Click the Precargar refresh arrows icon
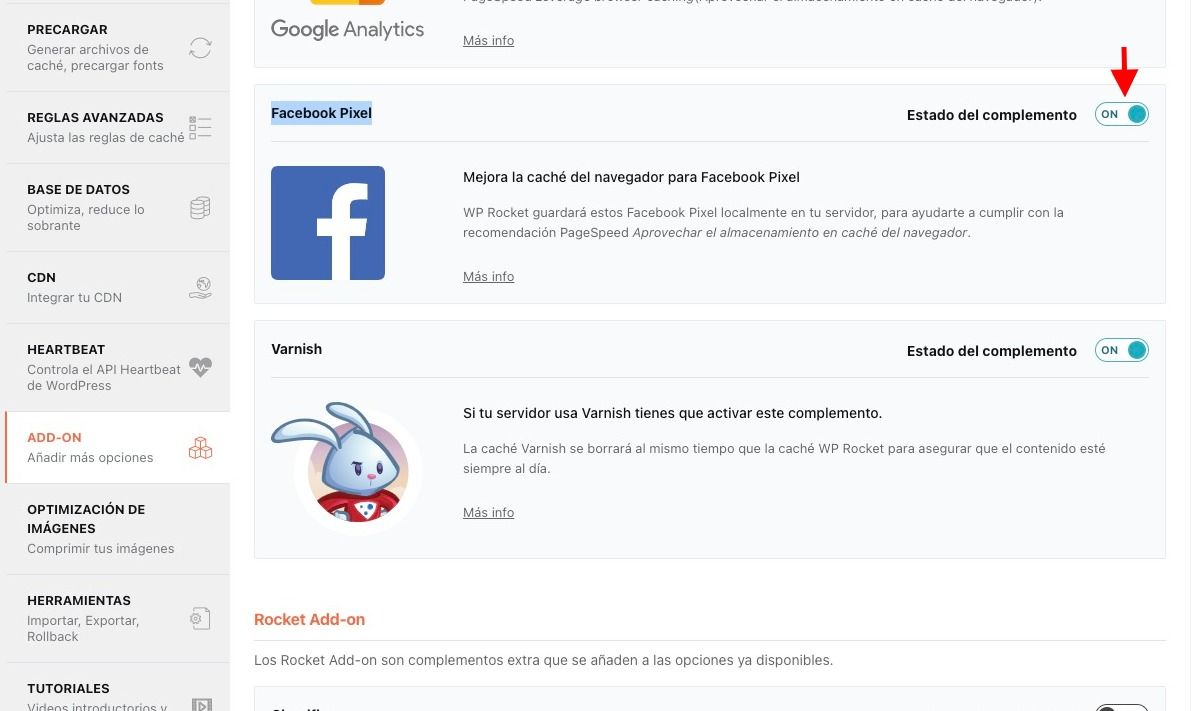The image size is (1191, 711). pyautogui.click(x=201, y=48)
